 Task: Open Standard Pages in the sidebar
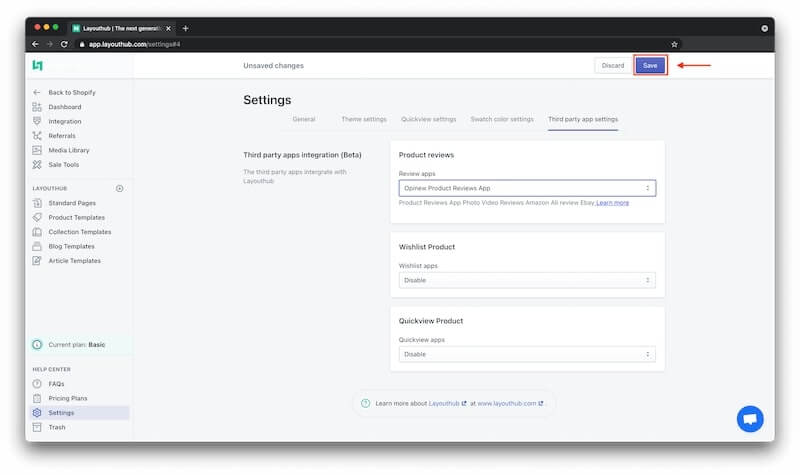point(72,203)
